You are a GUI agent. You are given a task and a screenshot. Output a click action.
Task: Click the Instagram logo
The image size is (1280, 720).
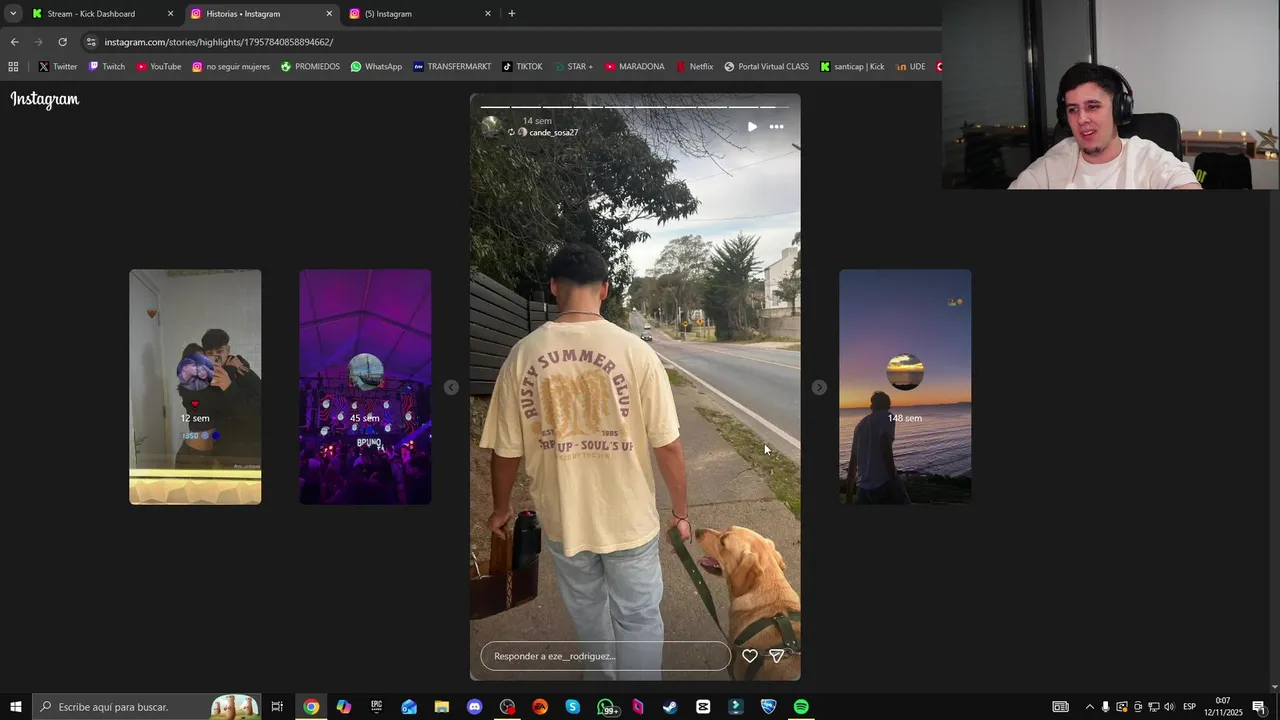click(x=45, y=99)
